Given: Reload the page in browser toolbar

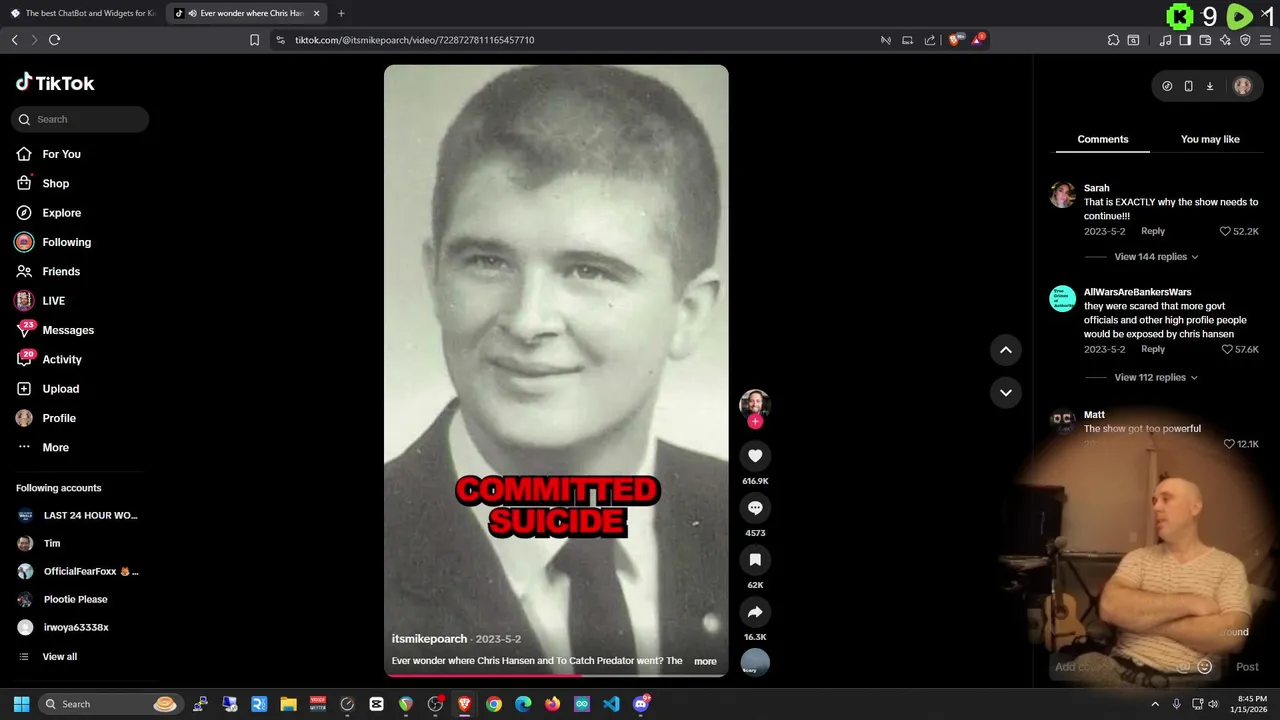Looking at the screenshot, I should click(x=54, y=40).
